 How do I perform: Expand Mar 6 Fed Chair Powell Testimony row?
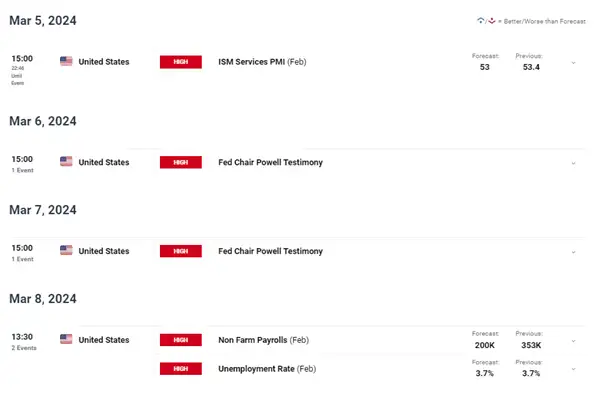(573, 163)
